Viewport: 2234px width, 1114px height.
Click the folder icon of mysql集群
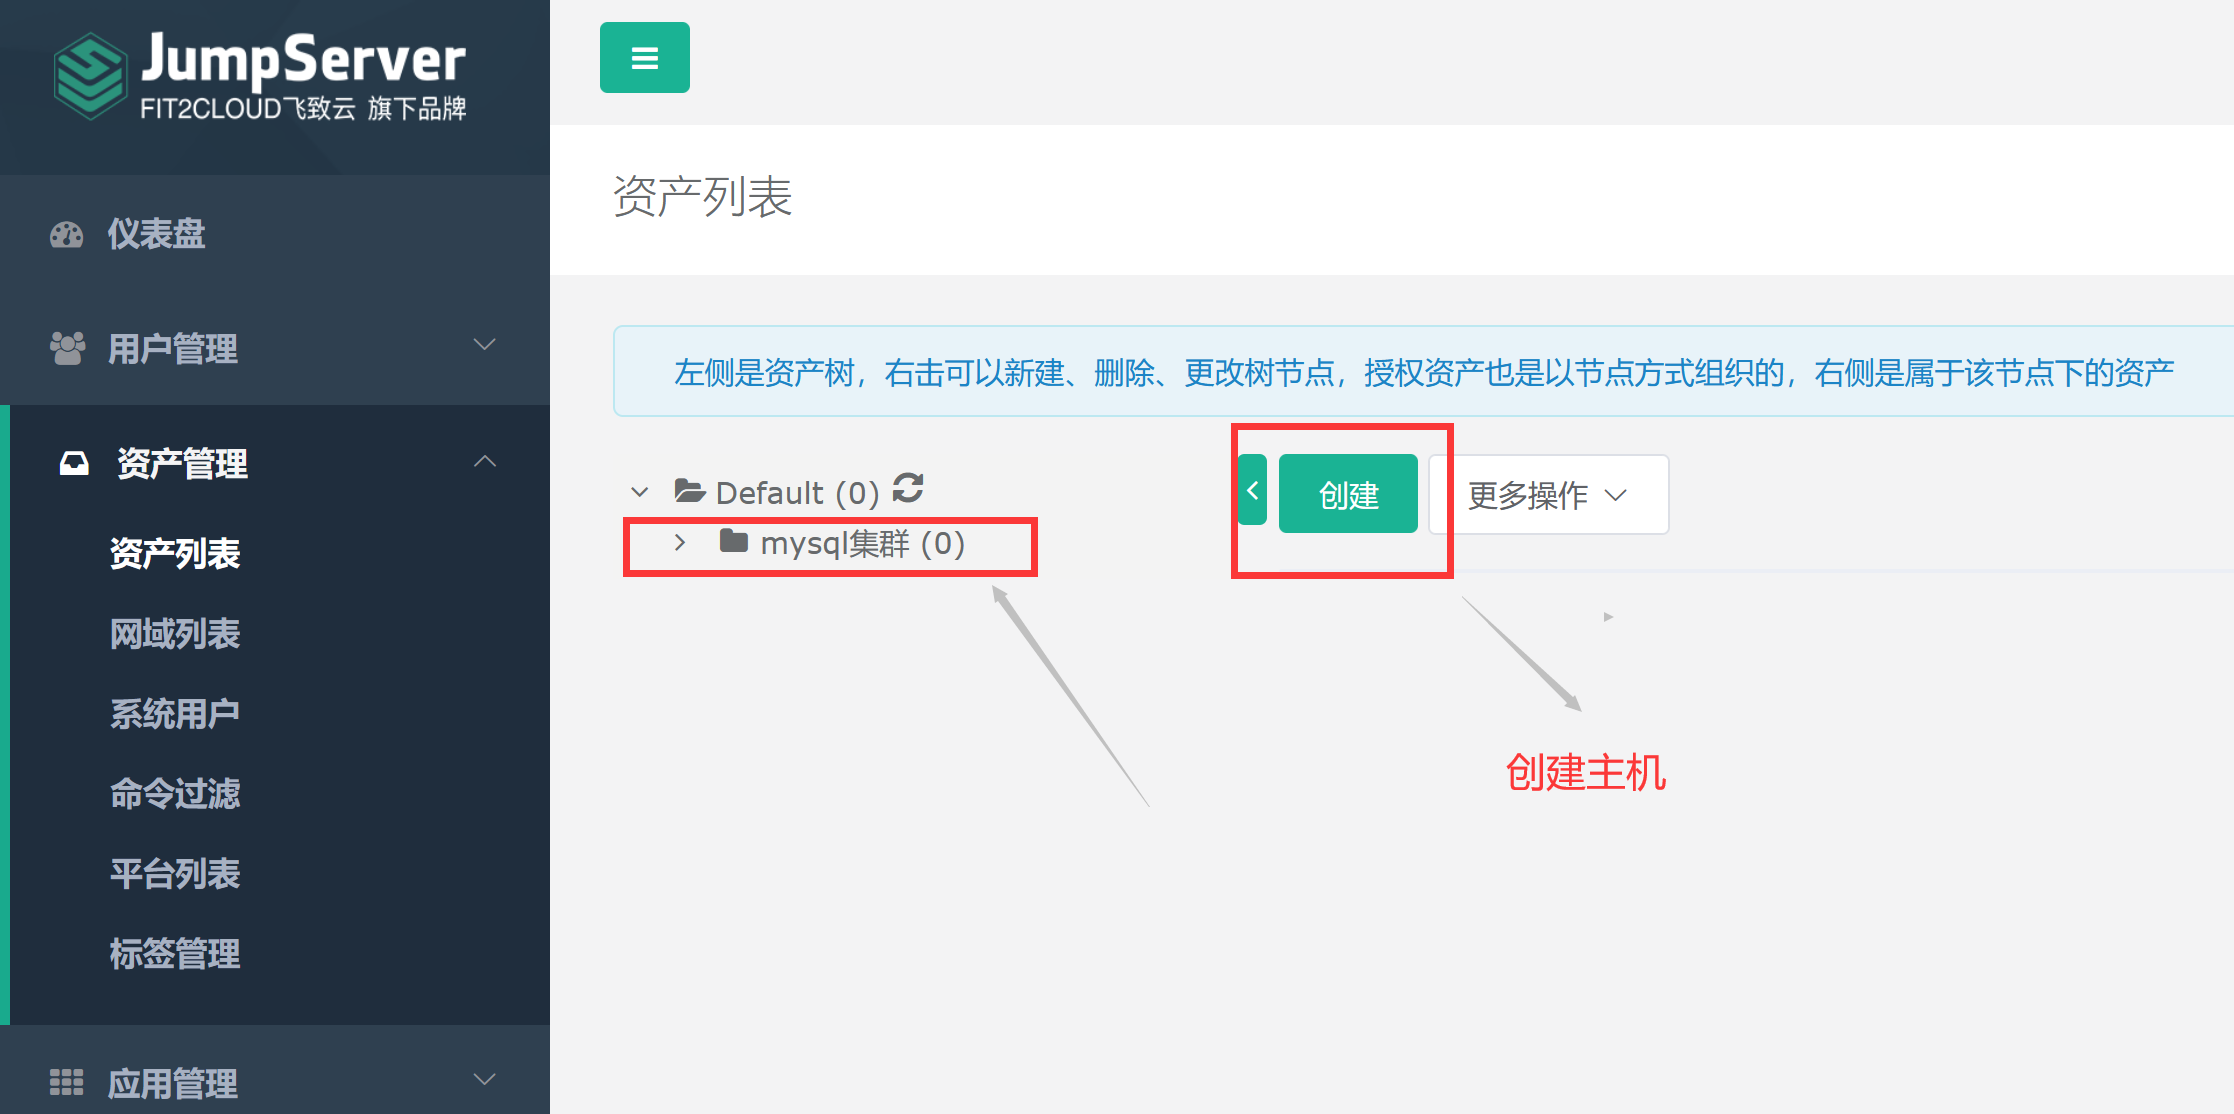point(734,541)
